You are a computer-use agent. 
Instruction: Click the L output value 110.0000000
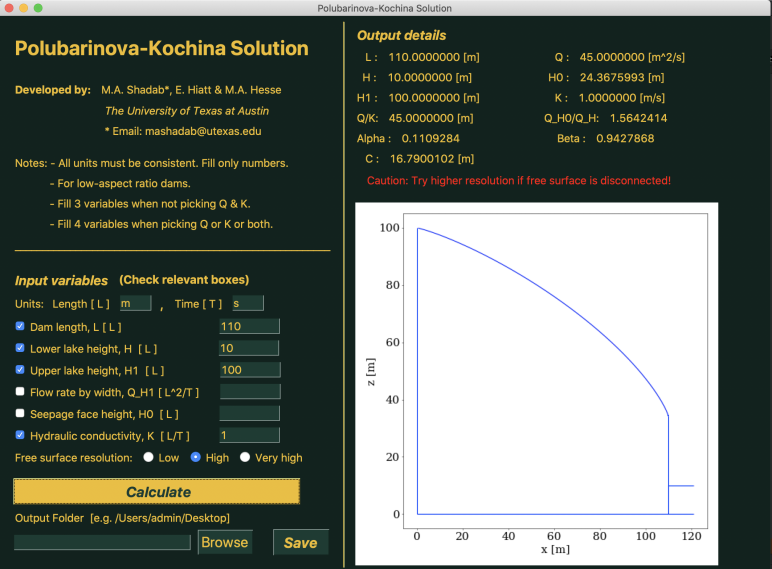(424, 57)
